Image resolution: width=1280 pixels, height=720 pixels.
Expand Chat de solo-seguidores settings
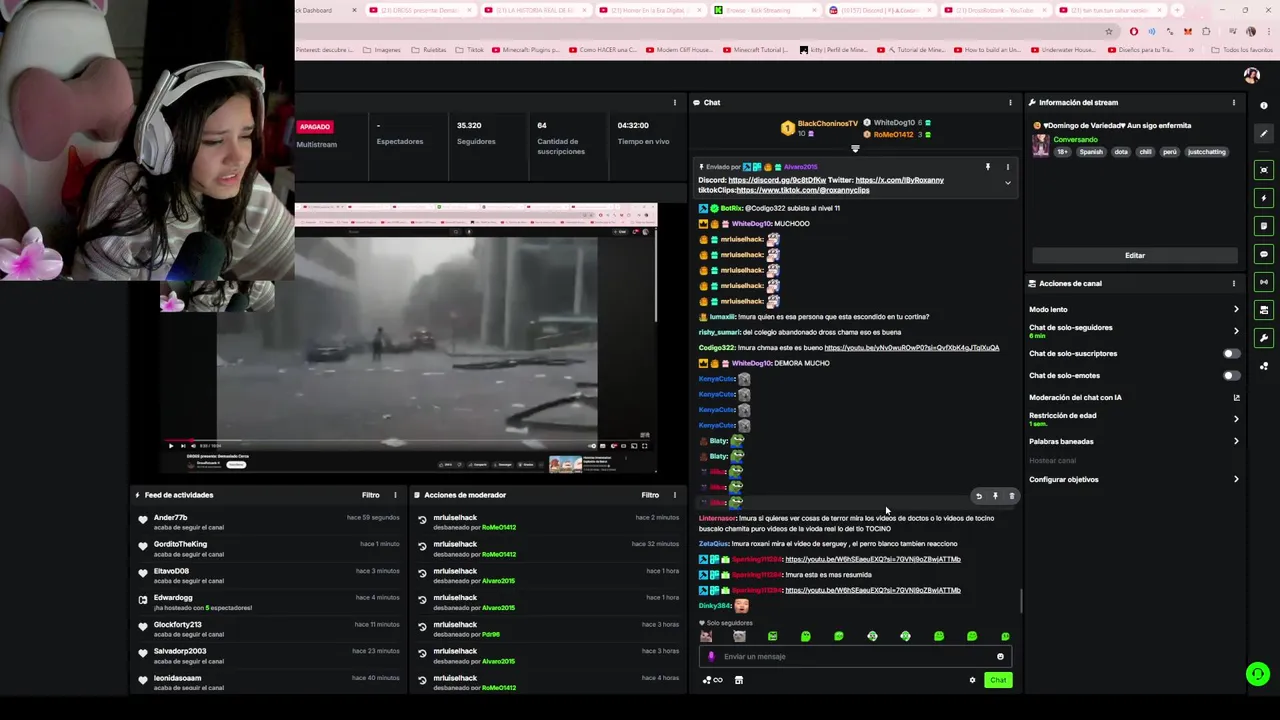point(1236,331)
